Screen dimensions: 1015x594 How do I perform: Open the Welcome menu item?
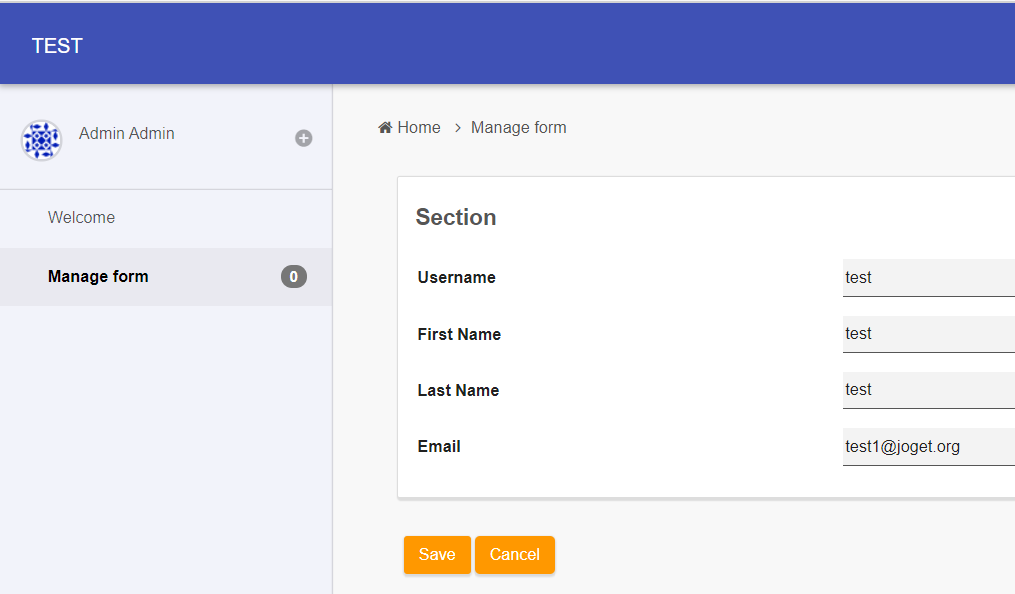point(81,218)
